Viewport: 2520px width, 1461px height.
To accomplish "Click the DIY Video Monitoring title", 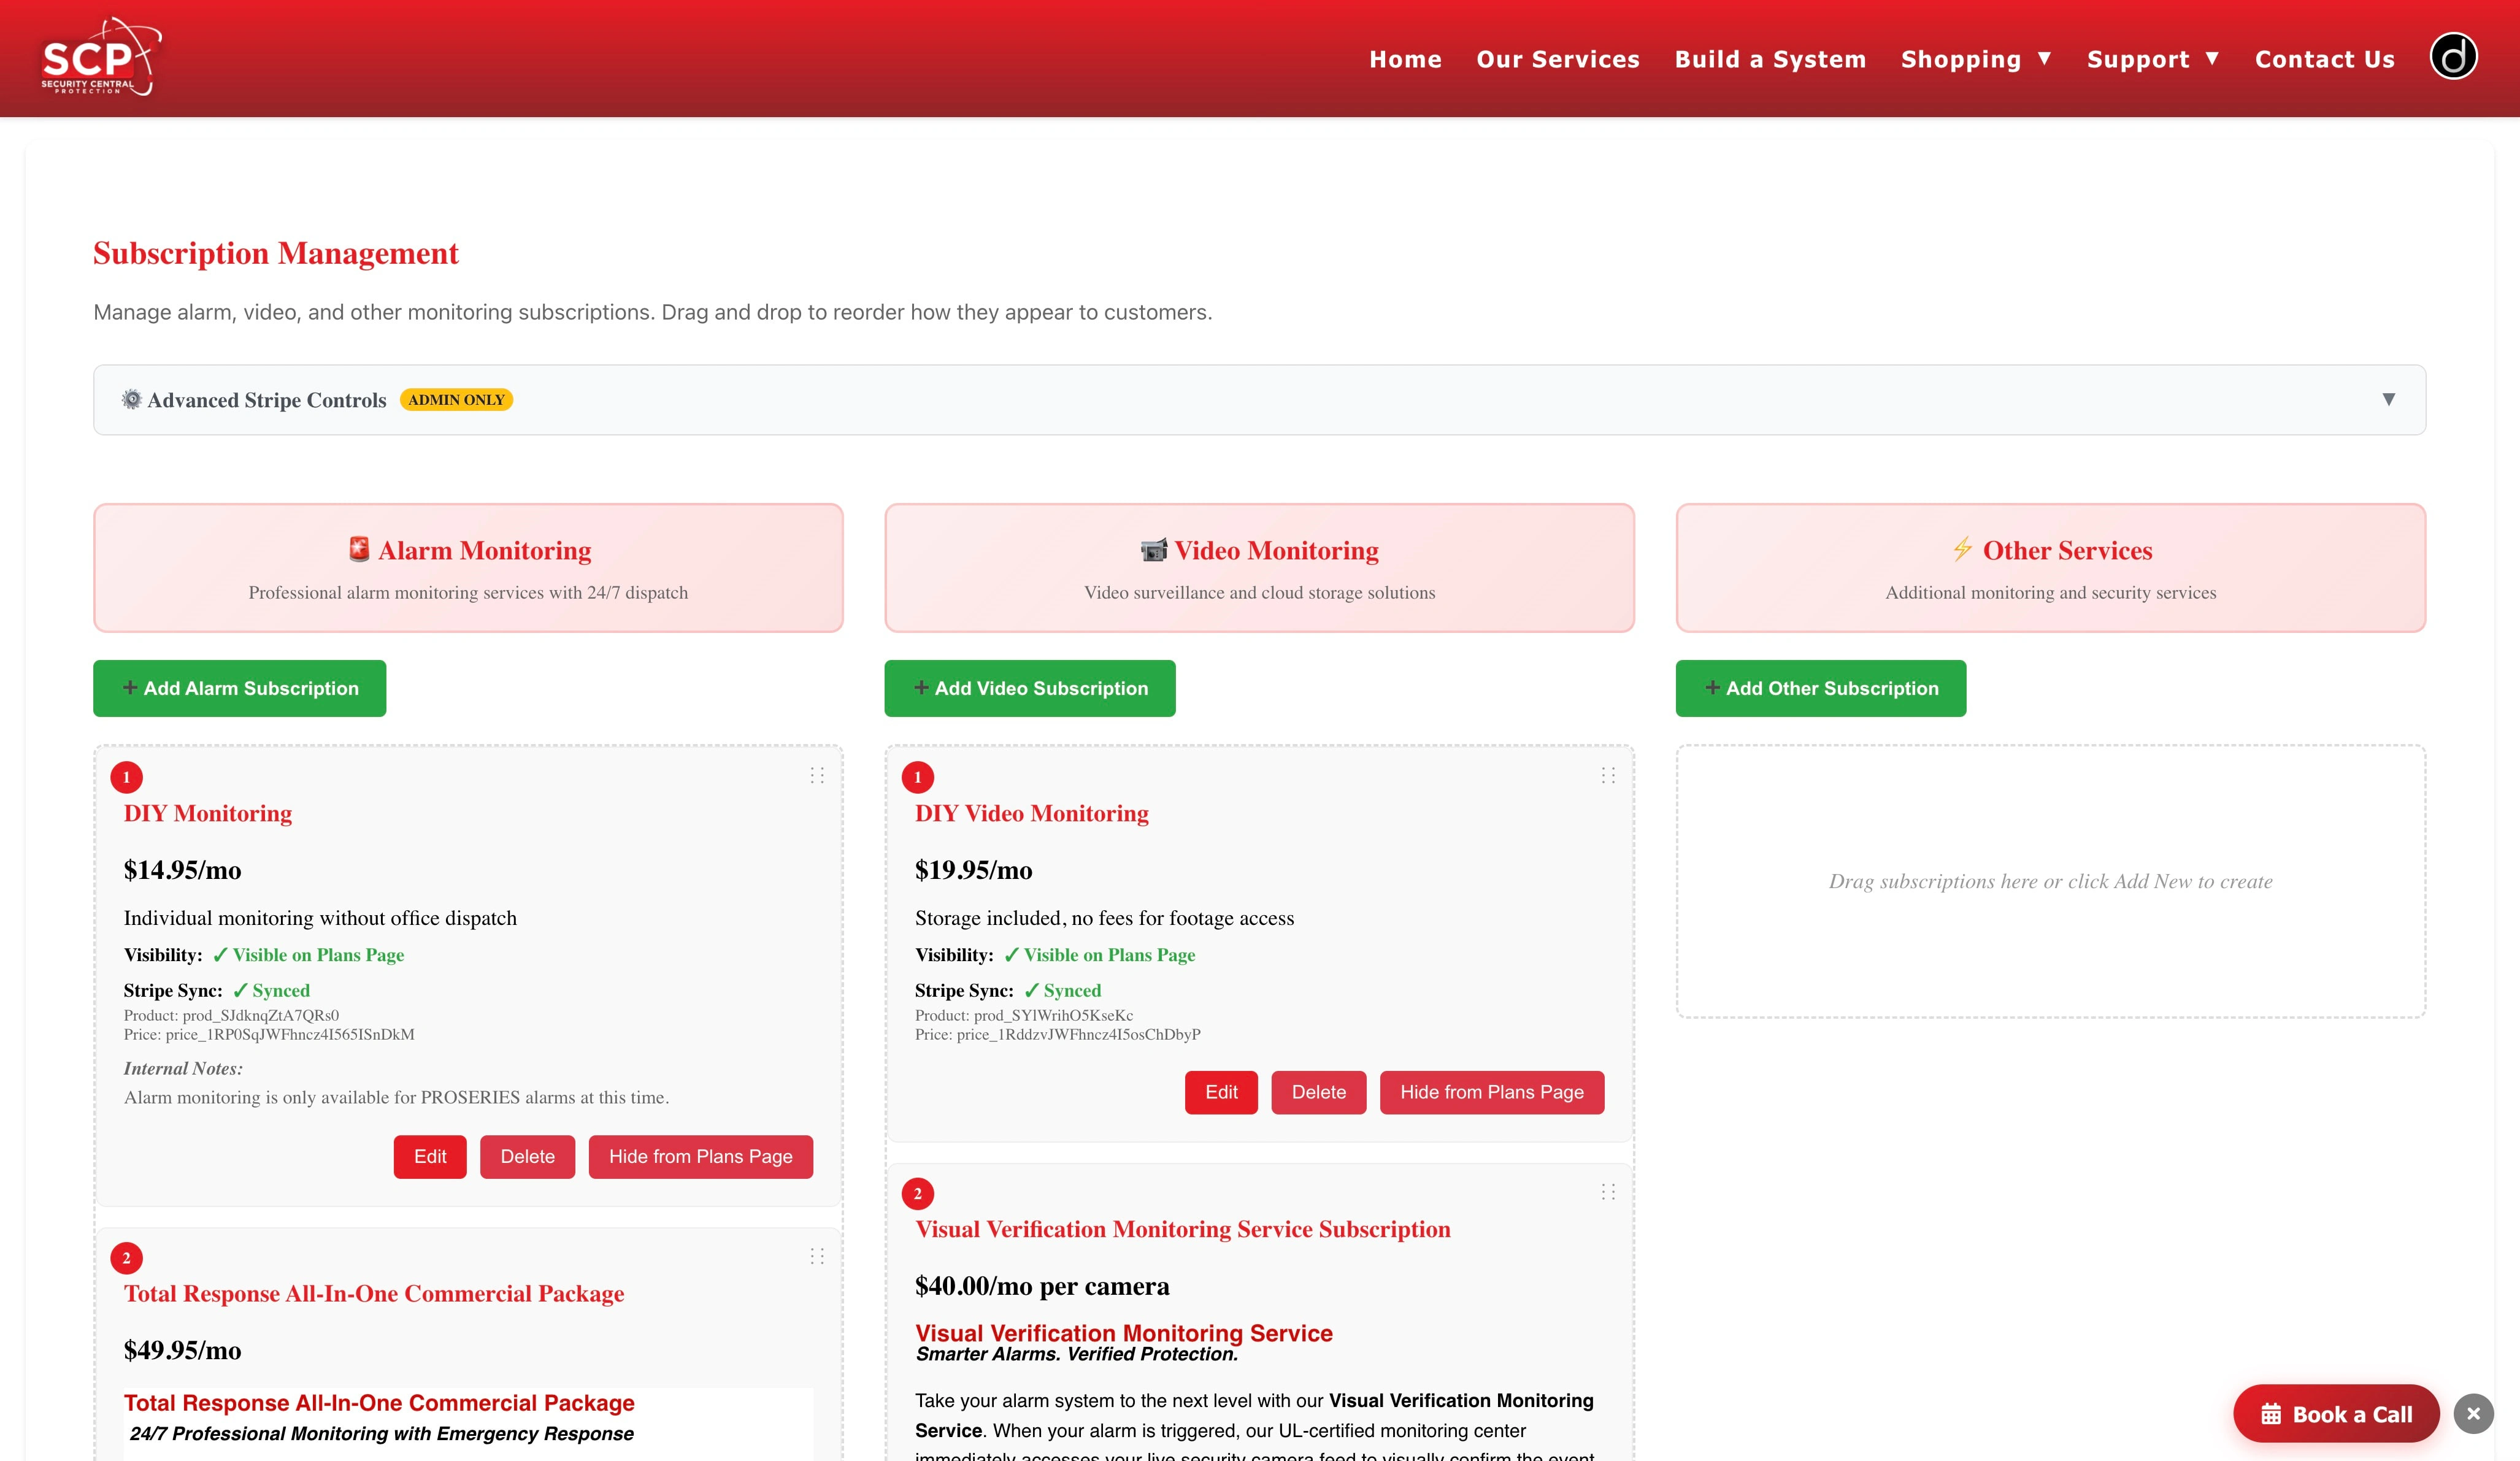I will tap(1031, 813).
